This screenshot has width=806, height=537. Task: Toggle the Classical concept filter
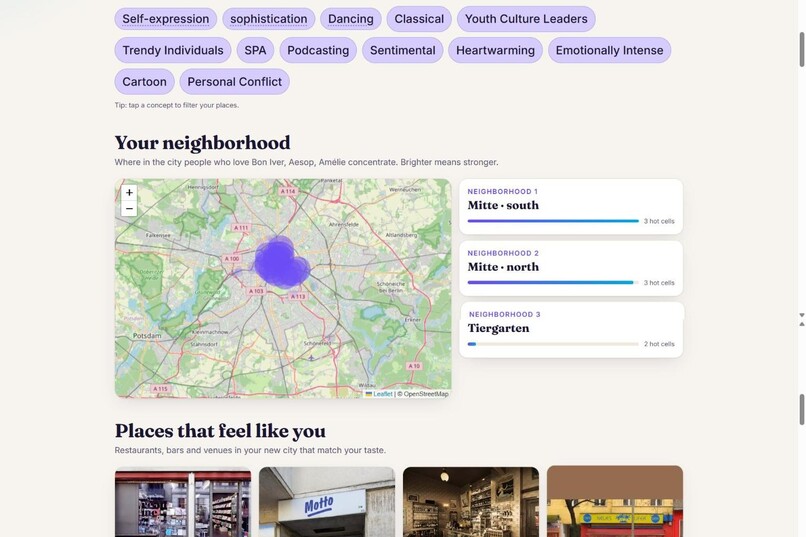point(419,19)
